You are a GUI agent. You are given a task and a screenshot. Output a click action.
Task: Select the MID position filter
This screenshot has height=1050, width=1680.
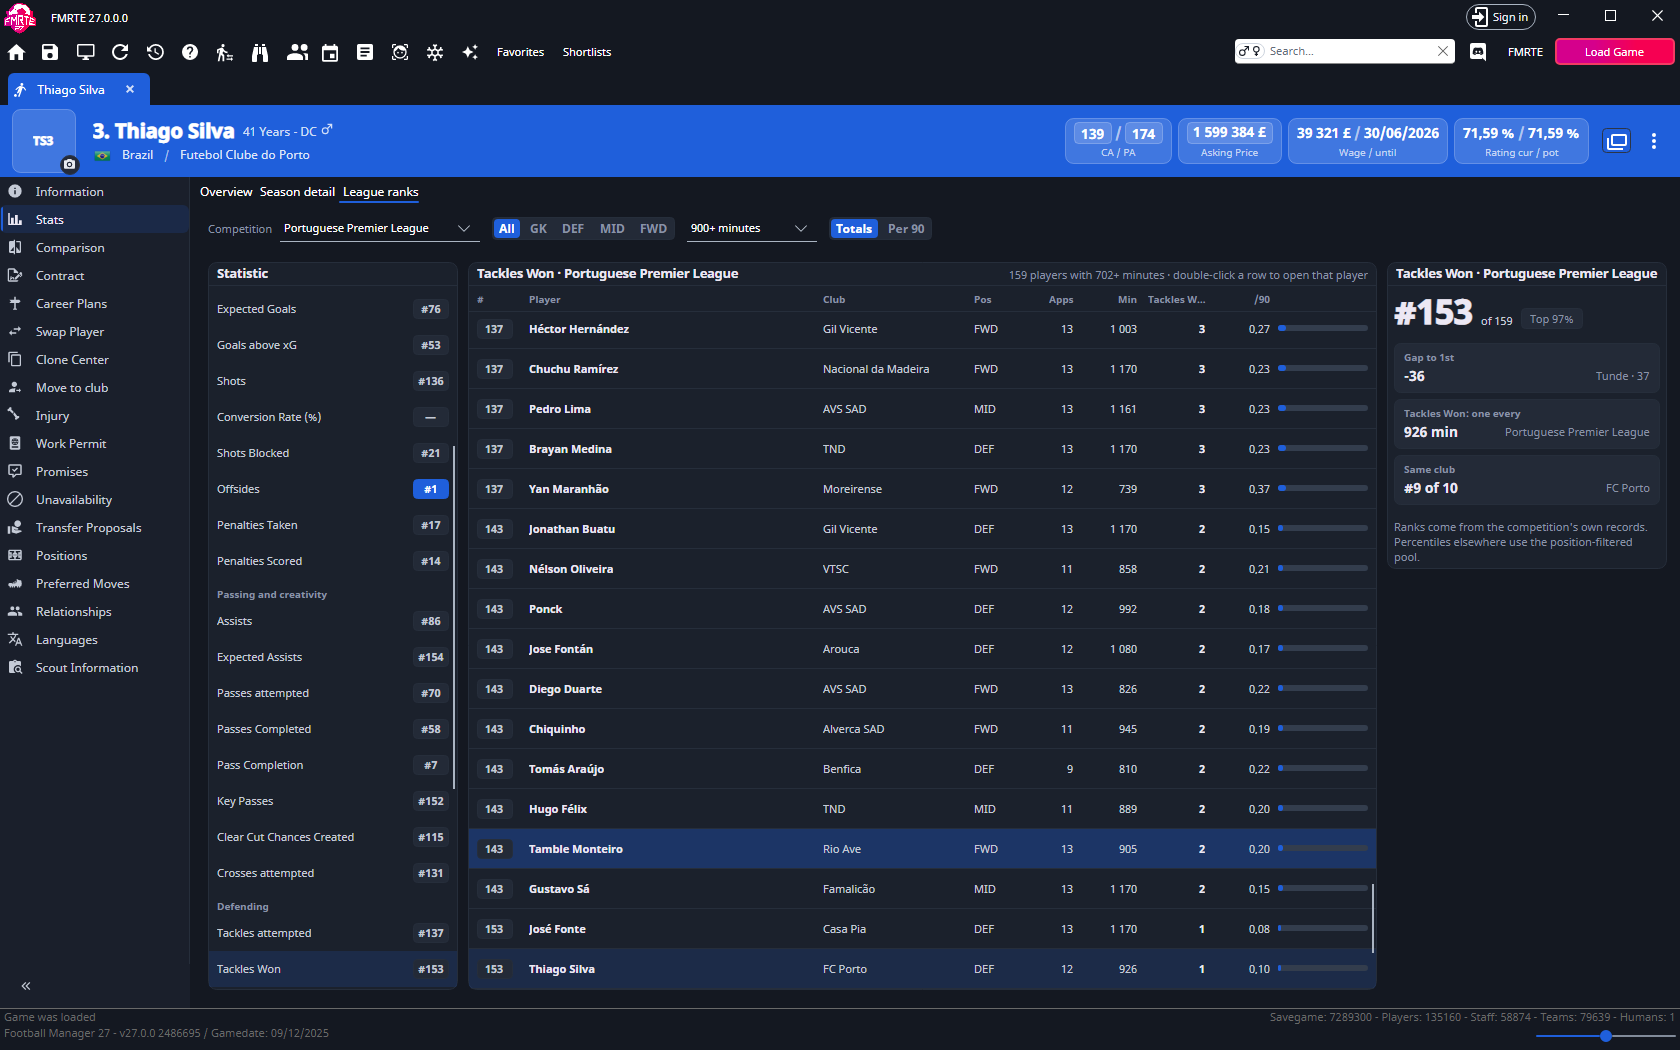coord(612,229)
